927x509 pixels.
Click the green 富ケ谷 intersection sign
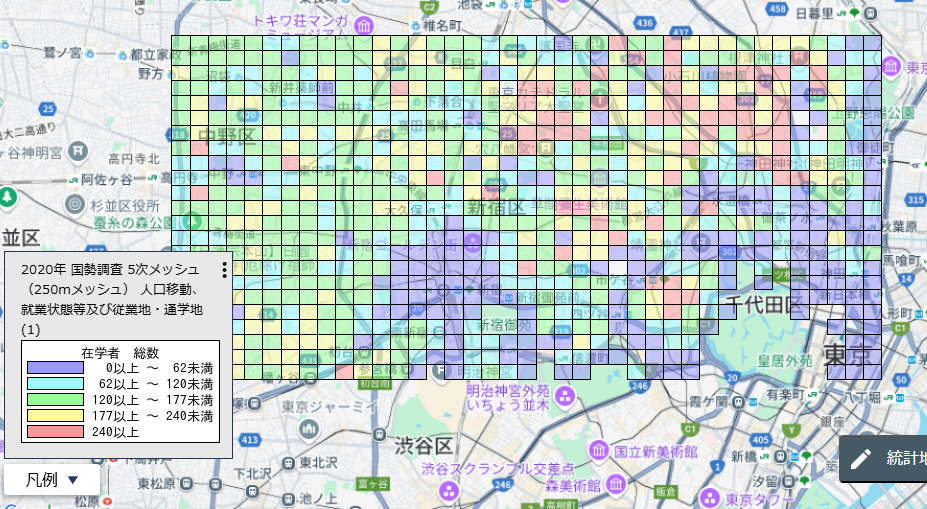[x=372, y=484]
